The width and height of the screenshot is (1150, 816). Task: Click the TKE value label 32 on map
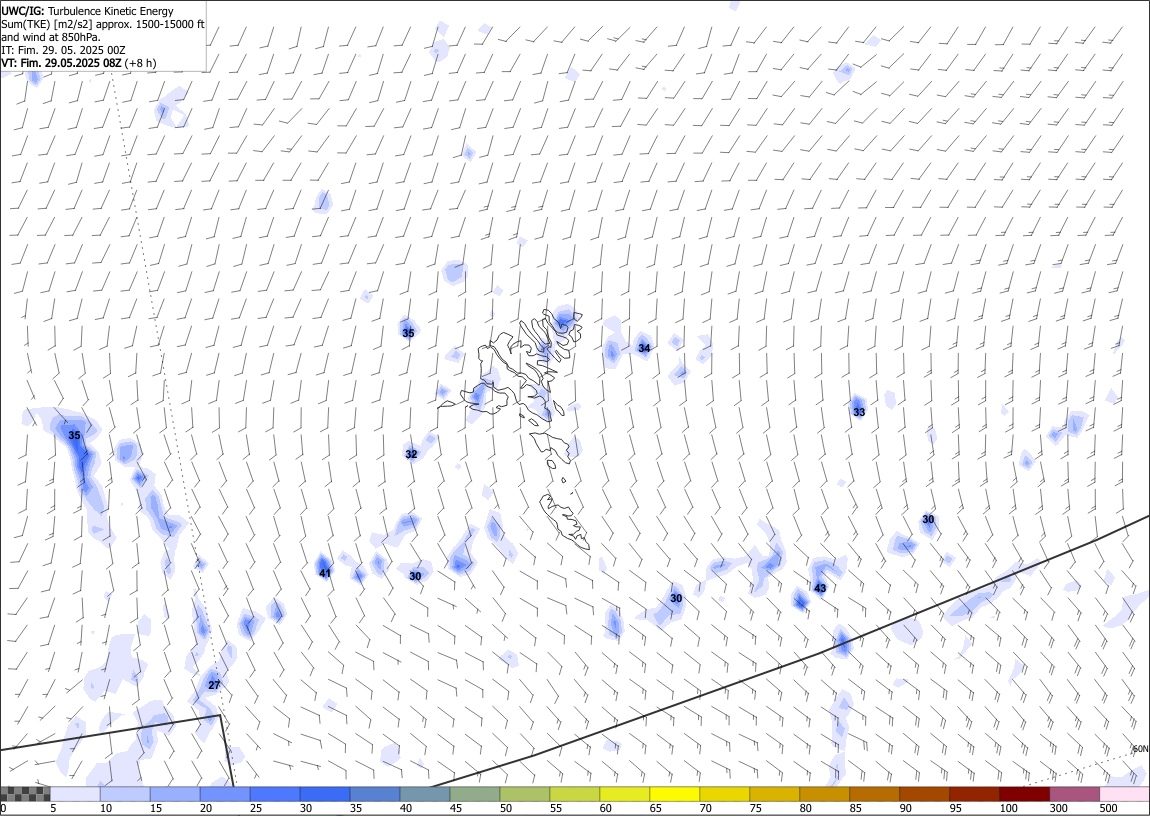[411, 455]
